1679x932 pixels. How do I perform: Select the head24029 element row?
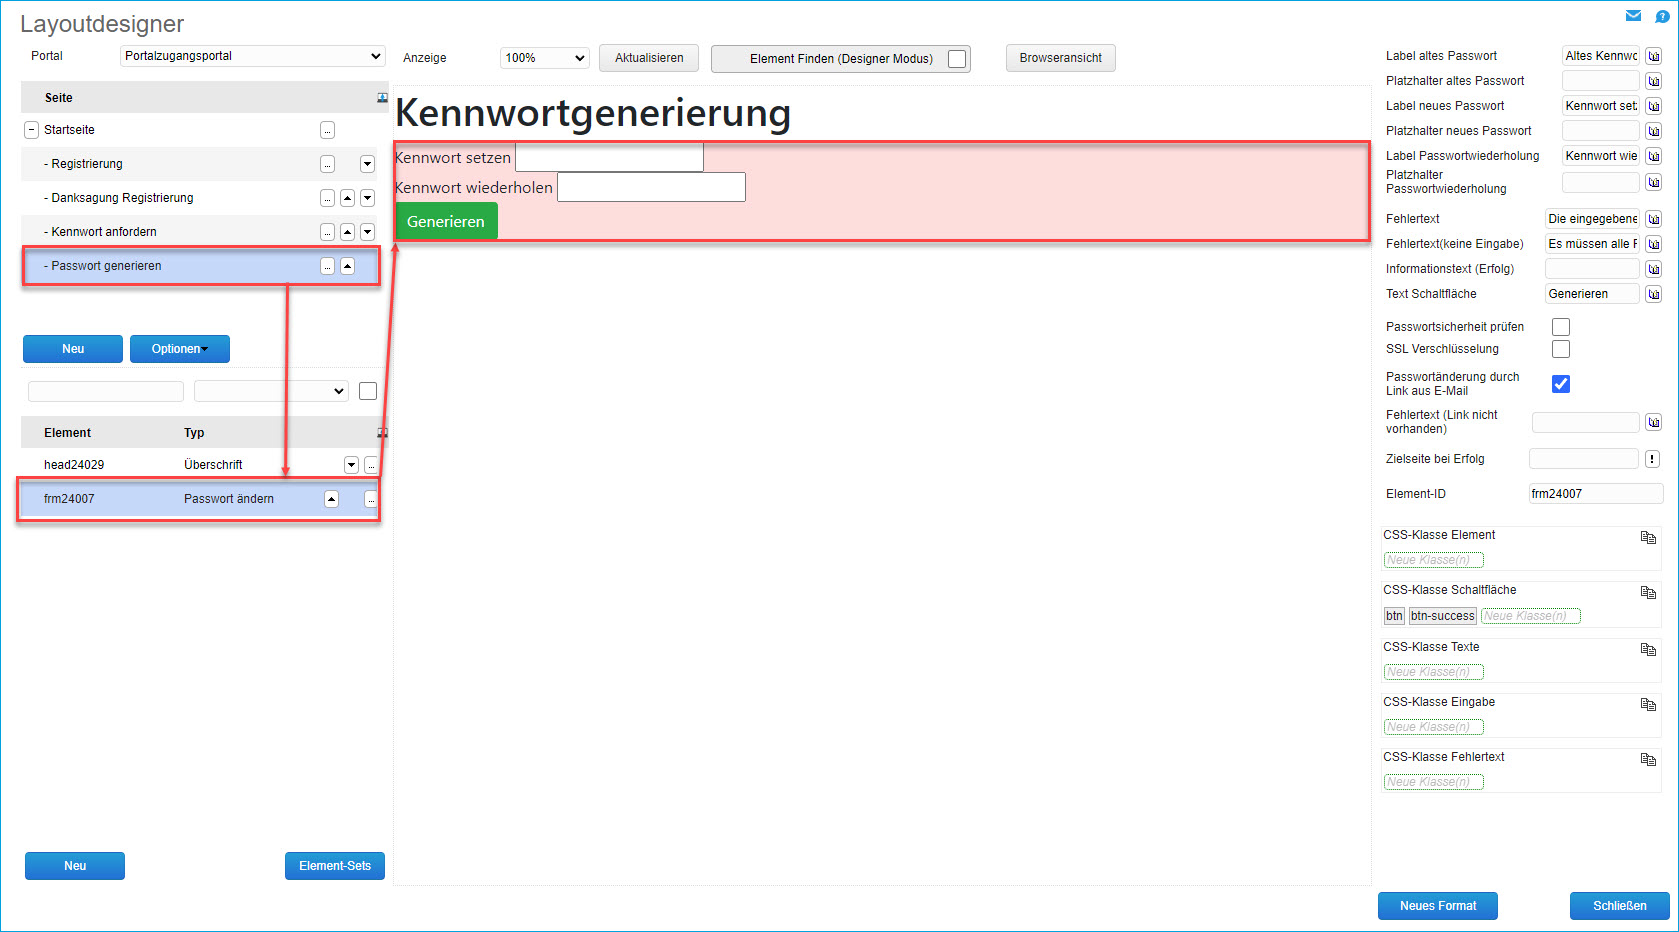tap(199, 465)
